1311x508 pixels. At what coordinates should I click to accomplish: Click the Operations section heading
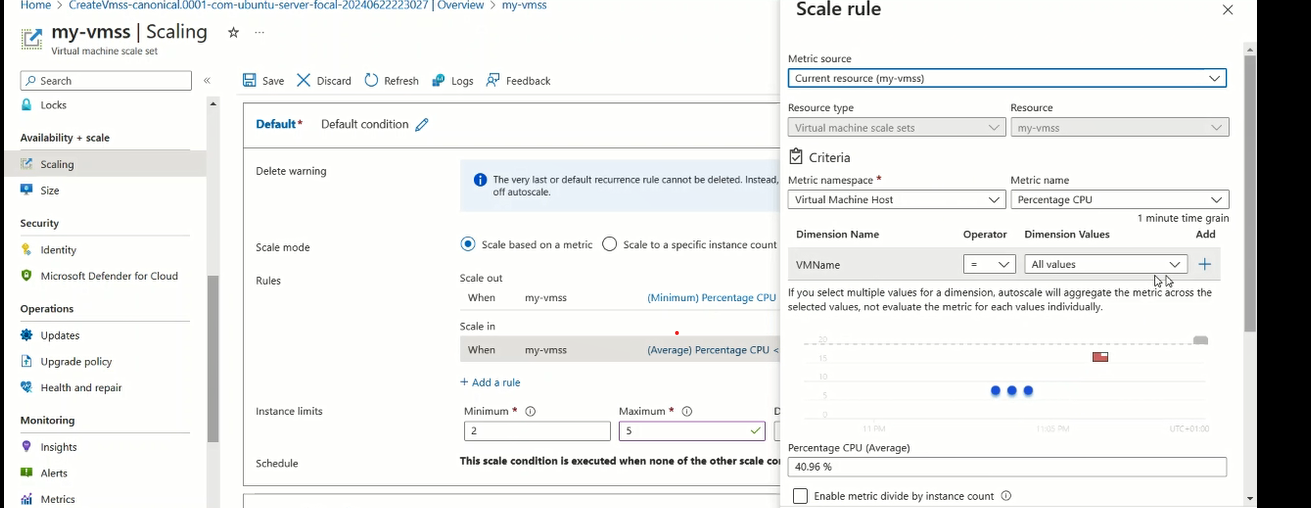coord(47,309)
